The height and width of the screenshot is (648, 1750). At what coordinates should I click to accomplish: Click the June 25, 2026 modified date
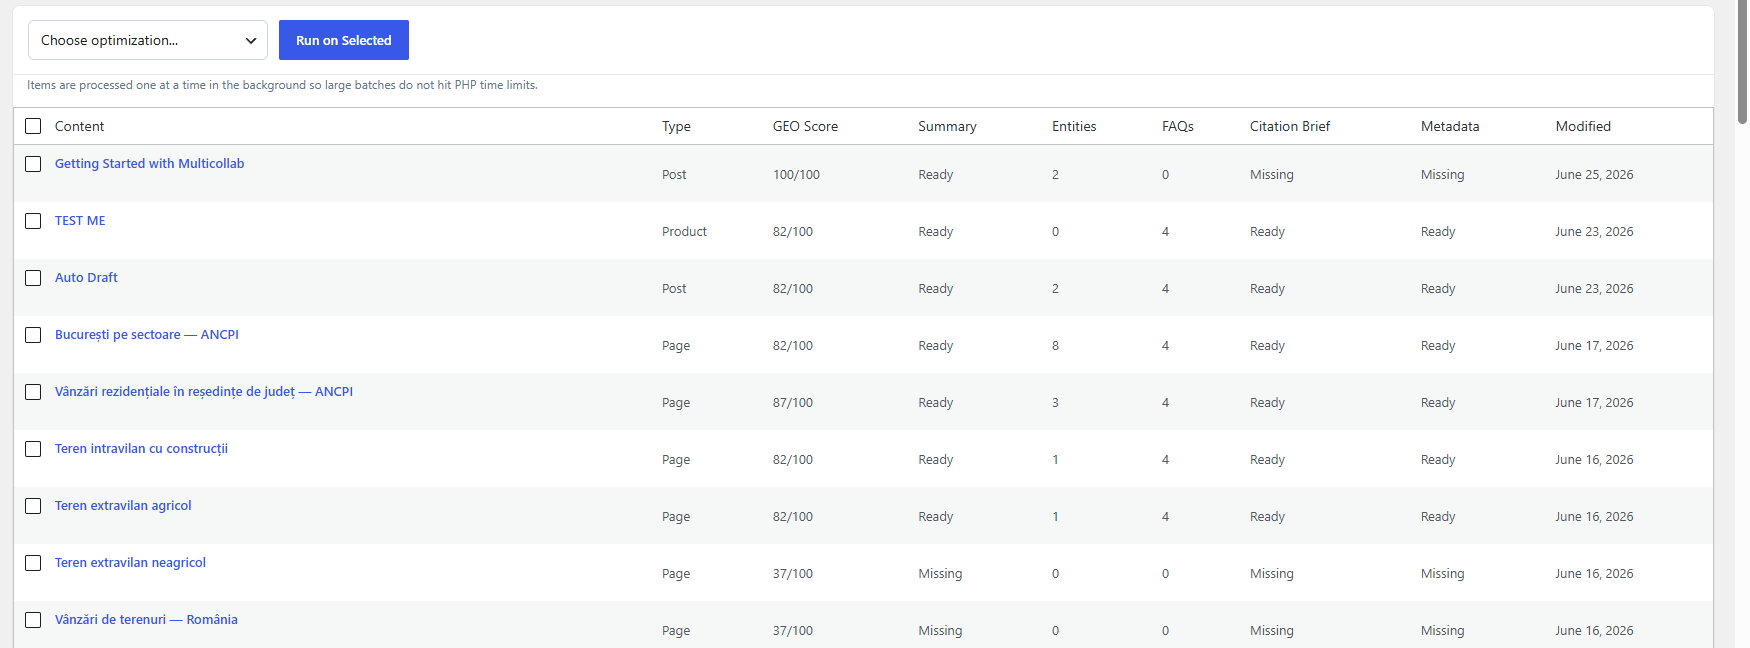1594,175
